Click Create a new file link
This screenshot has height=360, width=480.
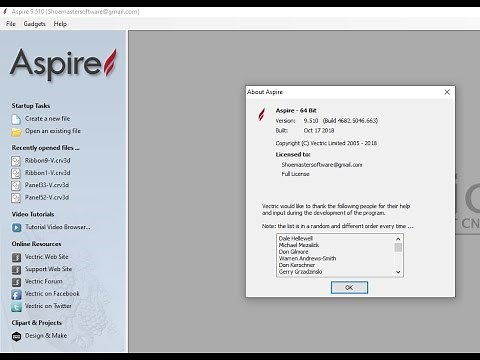(x=47, y=119)
